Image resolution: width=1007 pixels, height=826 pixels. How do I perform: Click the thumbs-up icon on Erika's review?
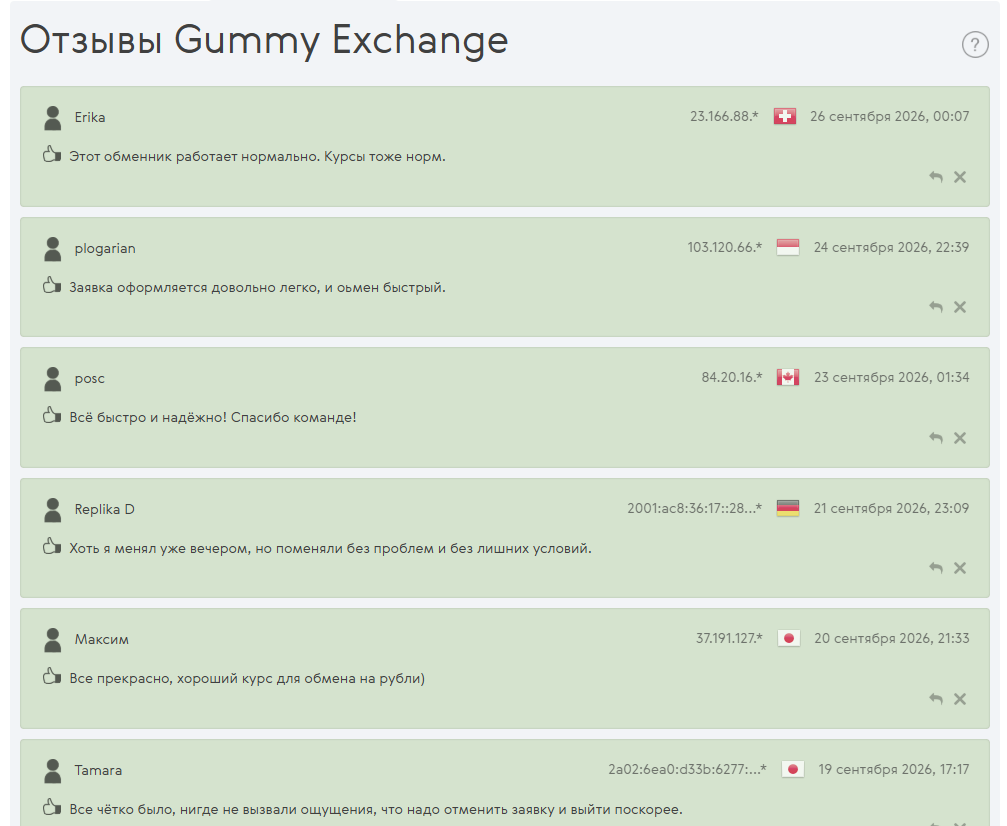point(51,155)
